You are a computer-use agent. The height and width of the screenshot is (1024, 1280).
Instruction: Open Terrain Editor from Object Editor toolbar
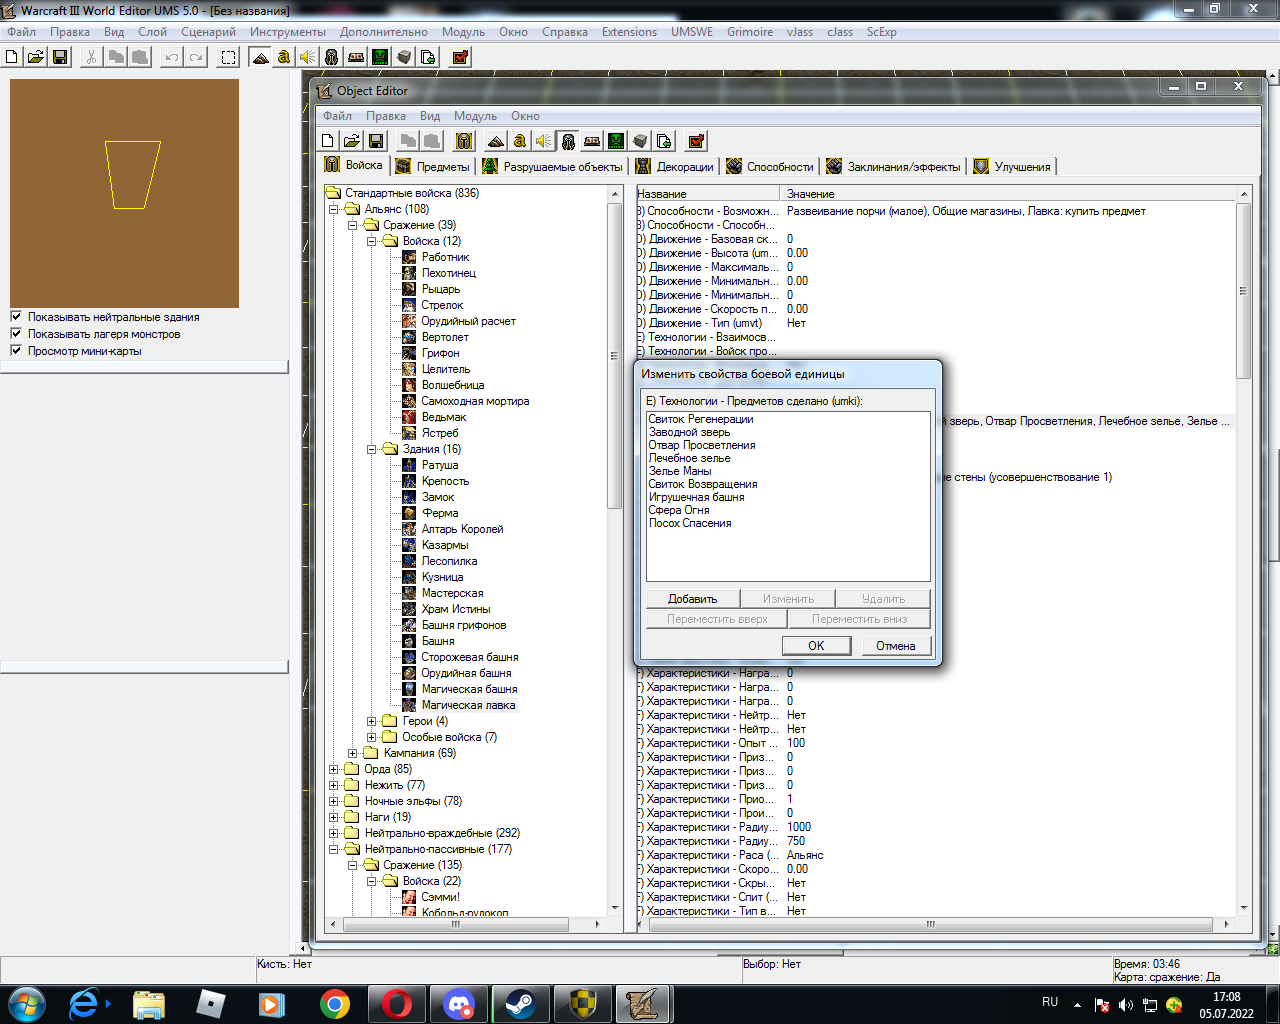click(x=496, y=141)
